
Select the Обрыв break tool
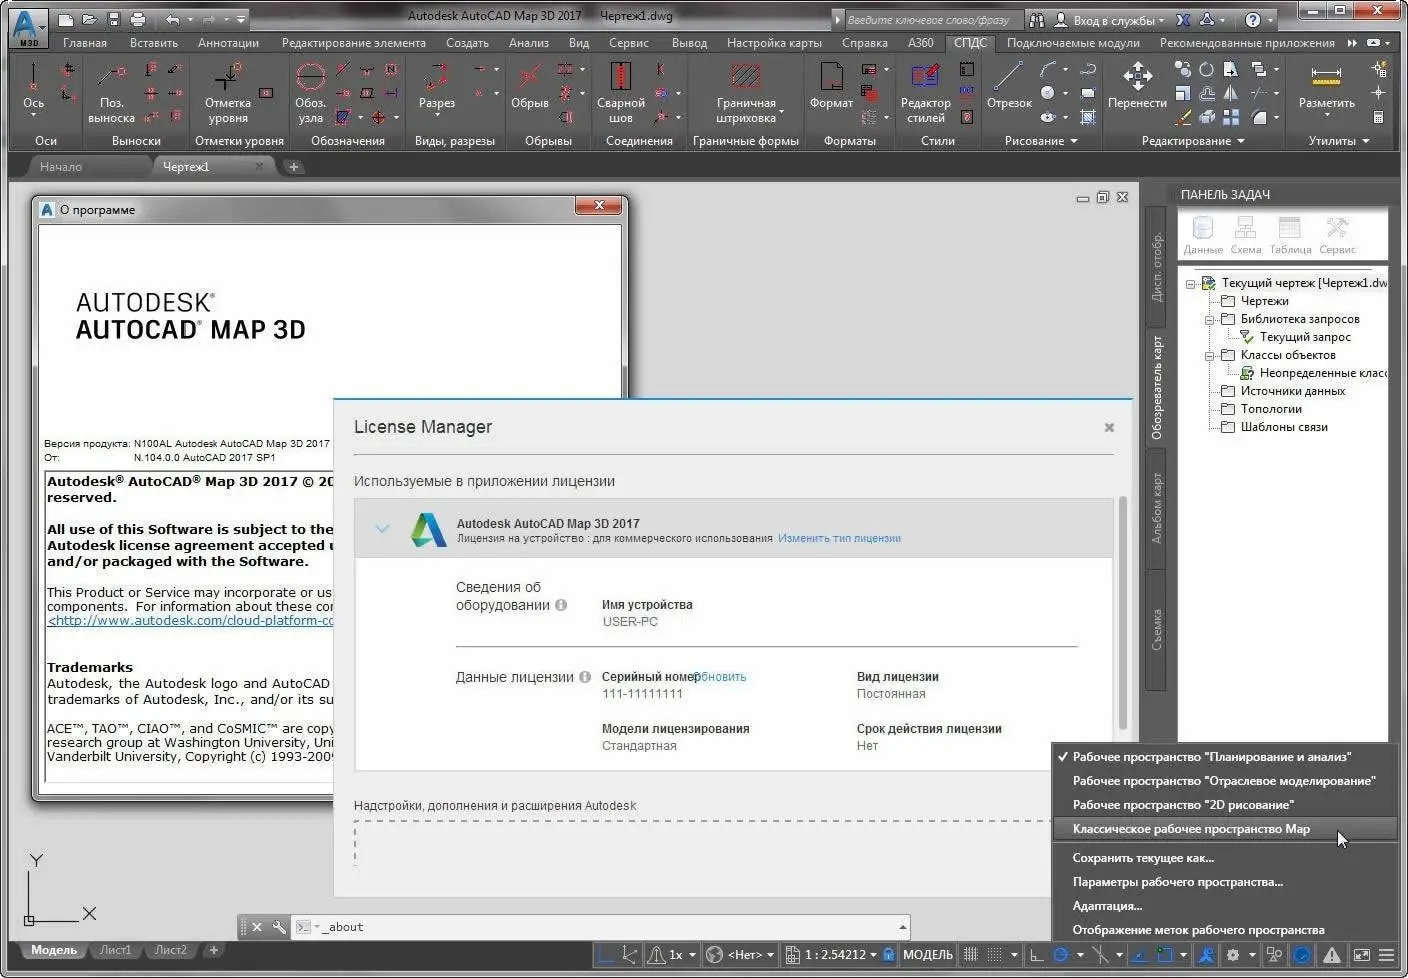(529, 87)
